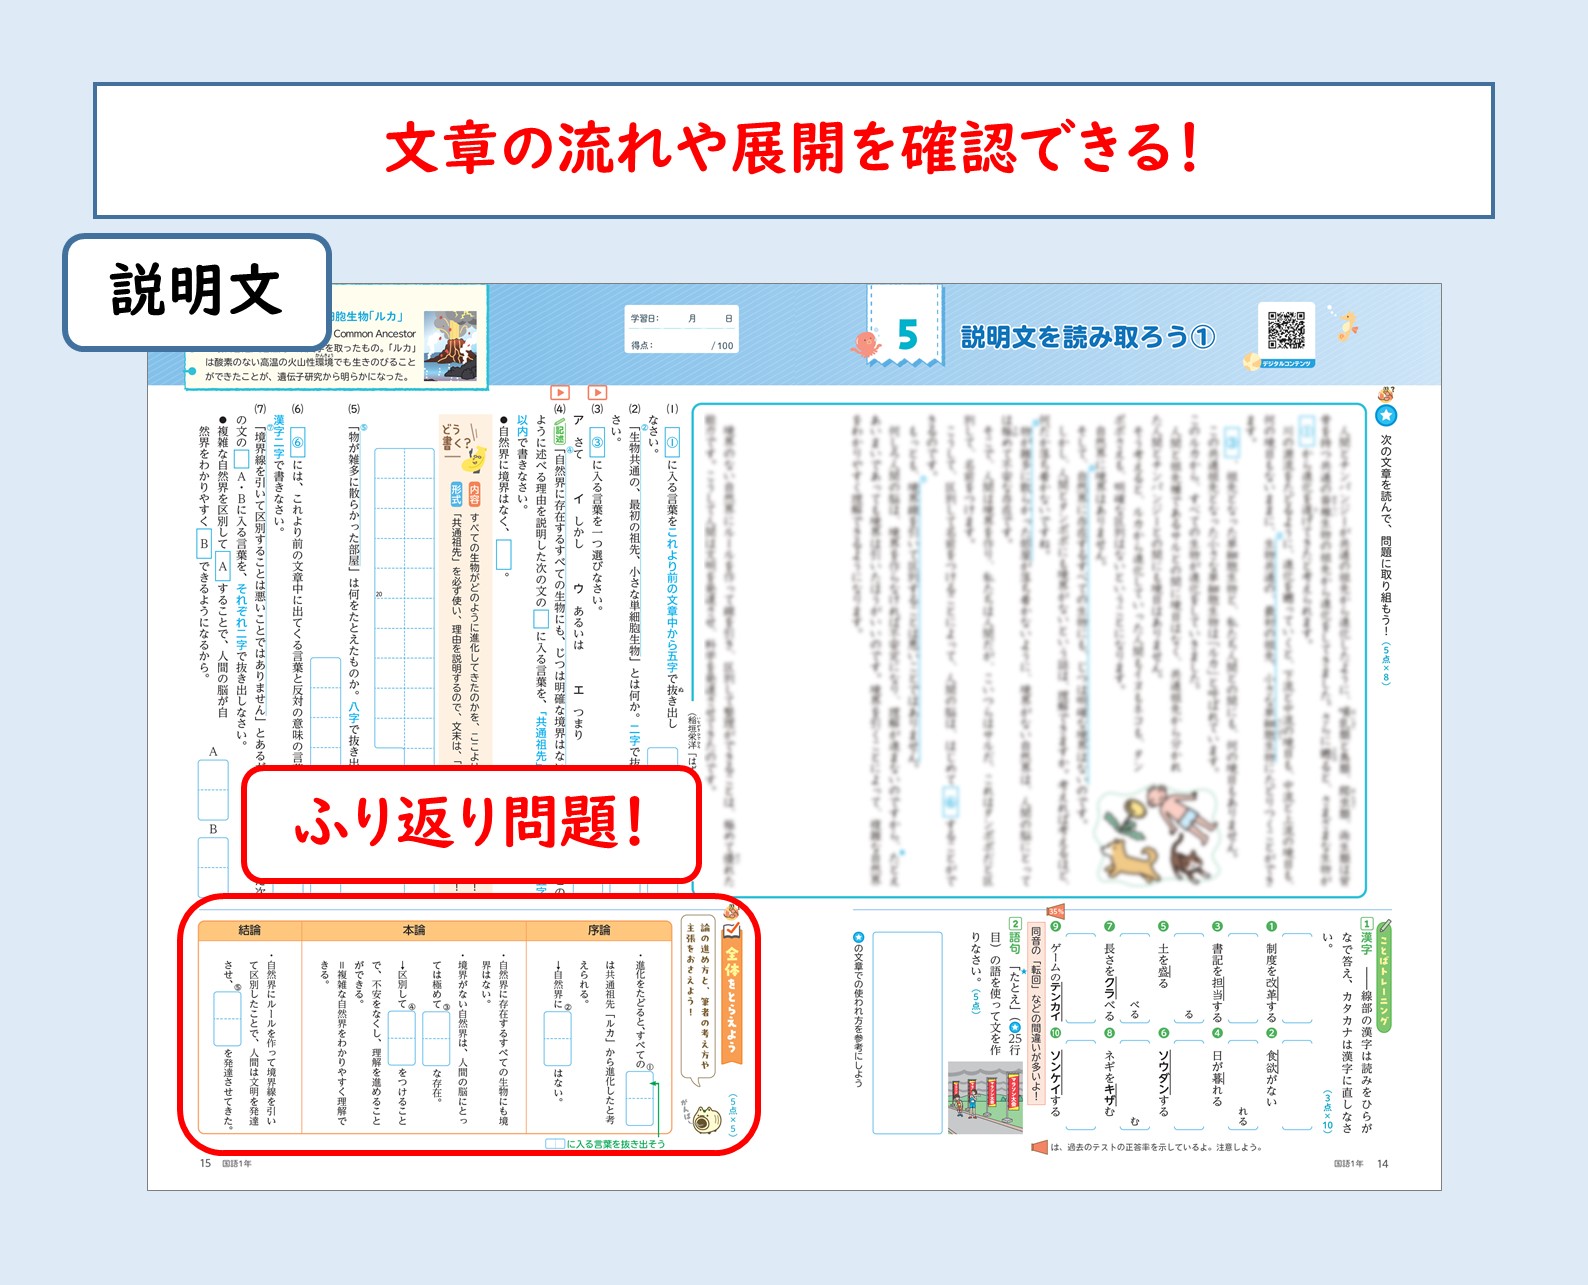Click the 本論 column header
Image resolution: width=1588 pixels, height=1285 pixels.
pos(414,930)
